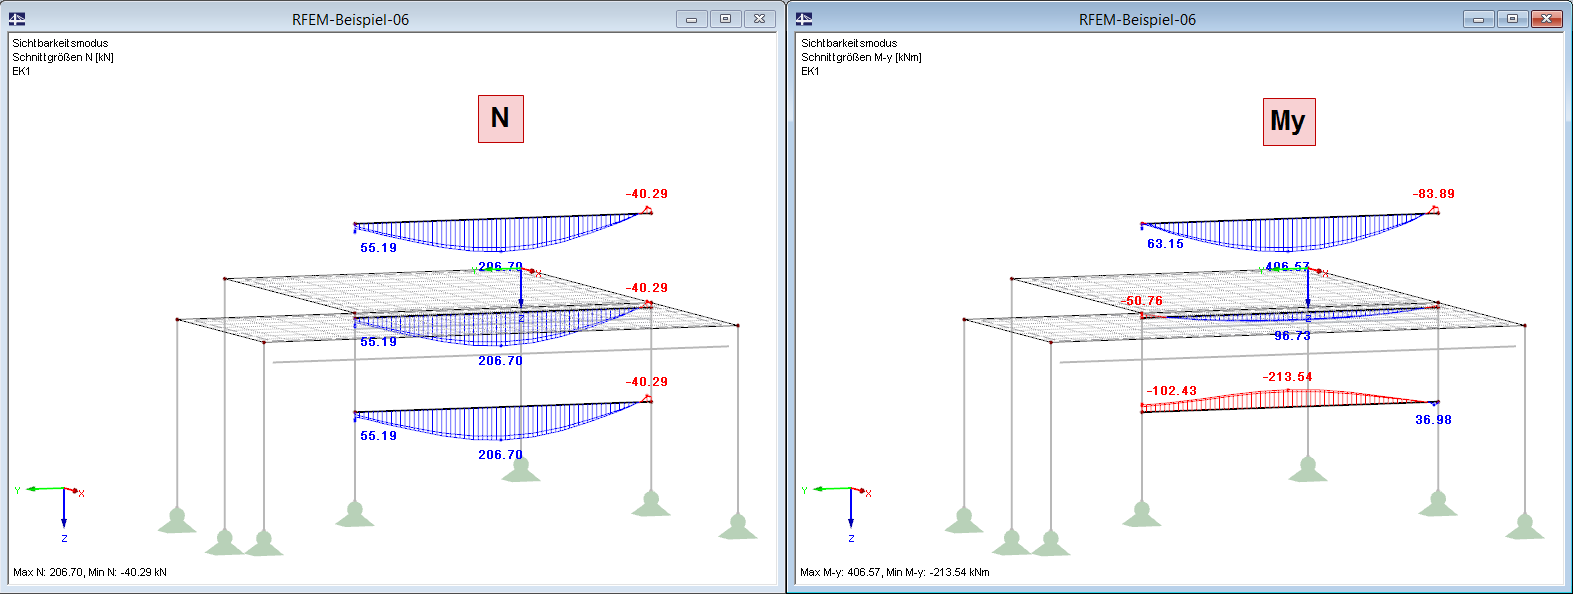1573x594 pixels.
Task: Click status text 'Max N: 206.70, Min N: -40.29 kN'
Action: [90, 572]
